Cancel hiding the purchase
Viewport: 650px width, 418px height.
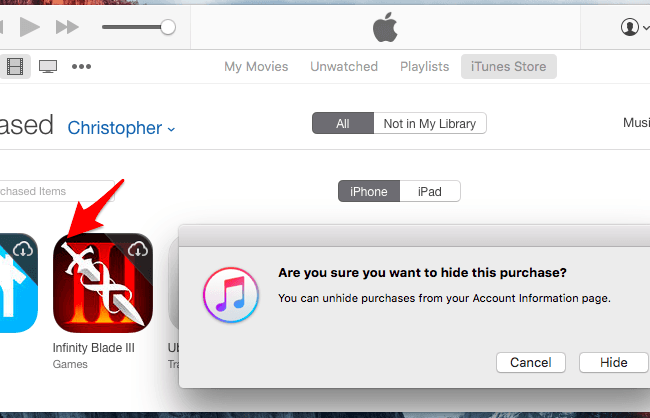coord(530,362)
